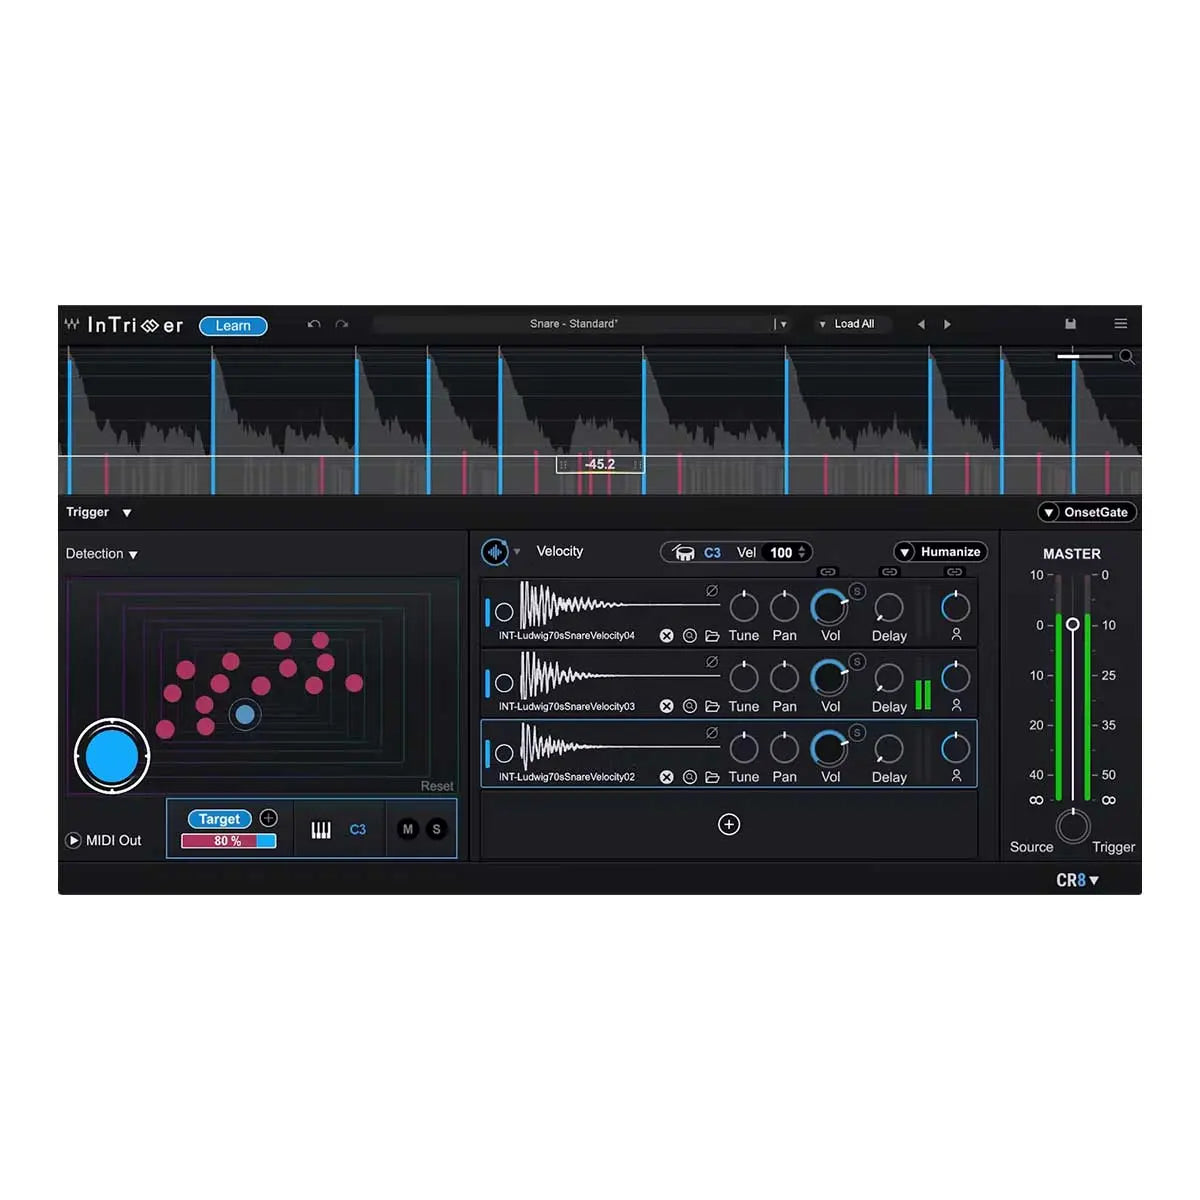This screenshot has height=1200, width=1200.
Task: Click the piano keyboard icon beside C3 label
Action: [x=320, y=829]
